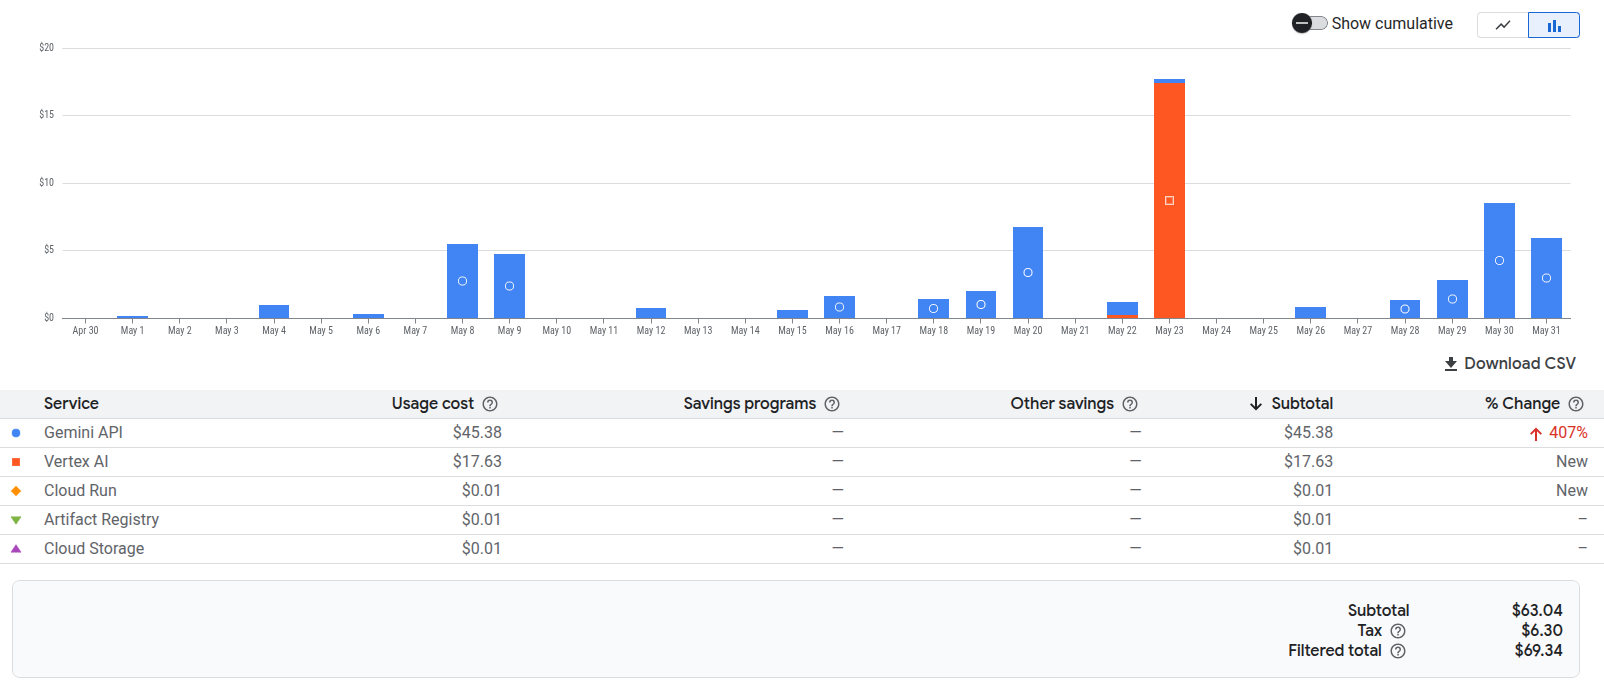The width and height of the screenshot is (1604, 686).
Task: Select the Cloud Run service name
Action: [x=80, y=491]
